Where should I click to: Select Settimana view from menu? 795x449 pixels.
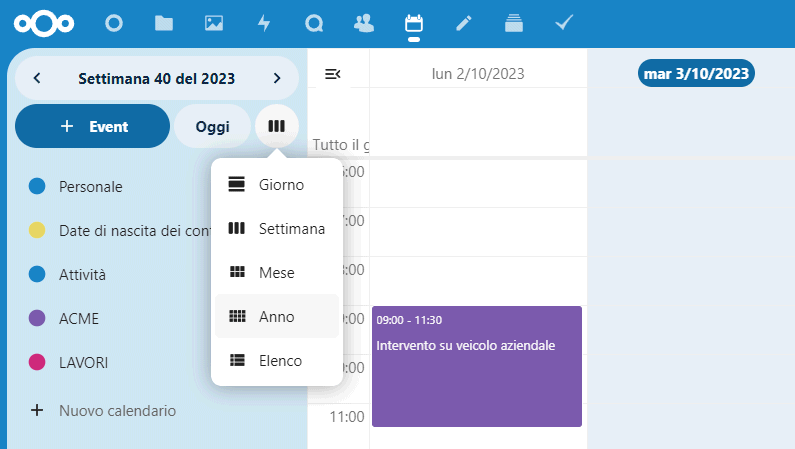(x=277, y=229)
